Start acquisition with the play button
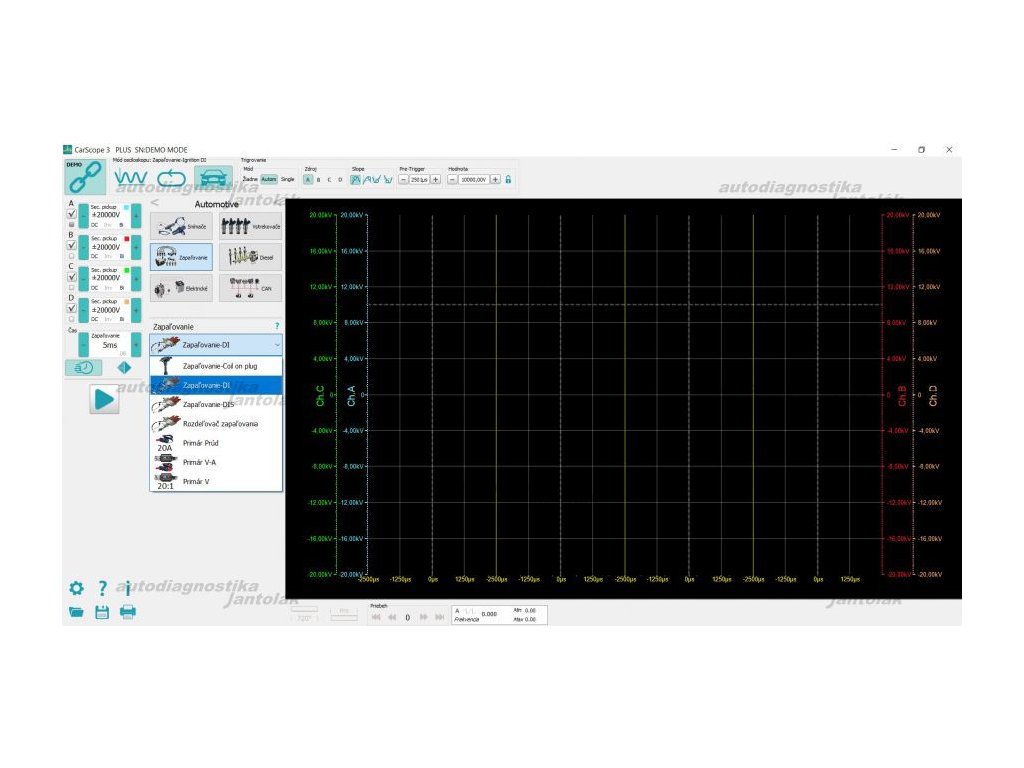 tap(104, 399)
